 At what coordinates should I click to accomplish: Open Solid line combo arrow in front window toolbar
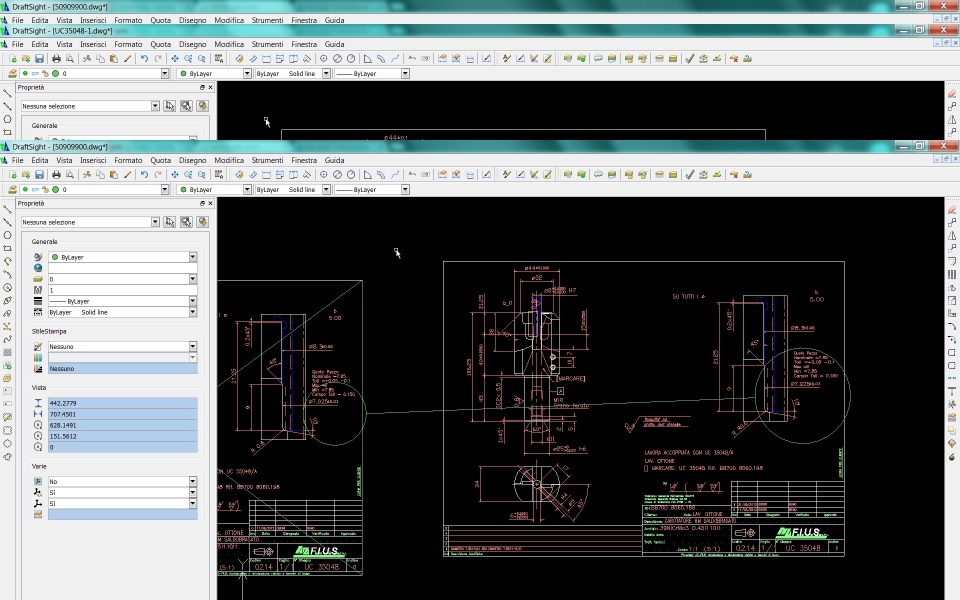coord(326,190)
